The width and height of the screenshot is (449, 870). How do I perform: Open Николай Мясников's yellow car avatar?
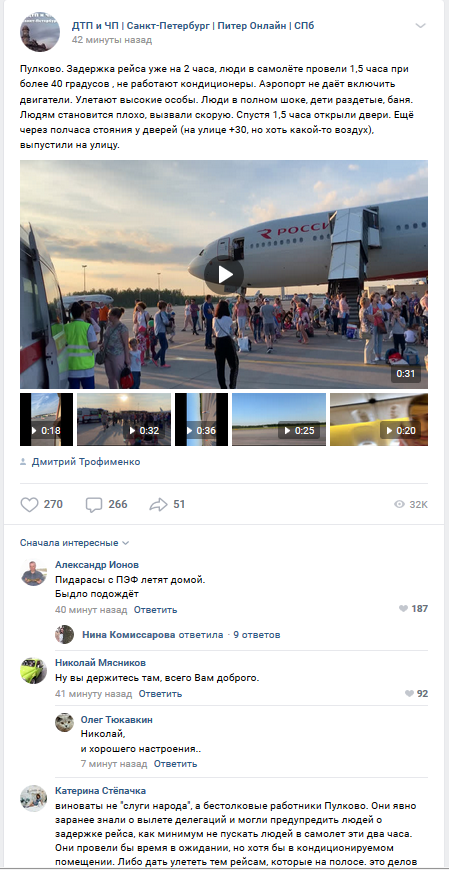tap(34, 670)
